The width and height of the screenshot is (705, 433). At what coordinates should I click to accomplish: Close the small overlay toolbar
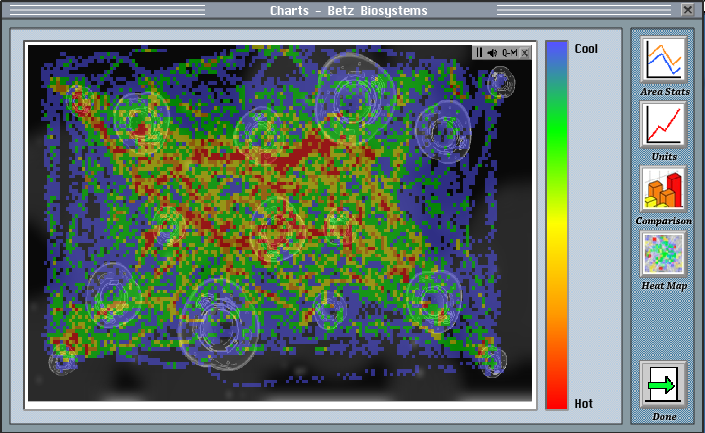(x=525, y=53)
